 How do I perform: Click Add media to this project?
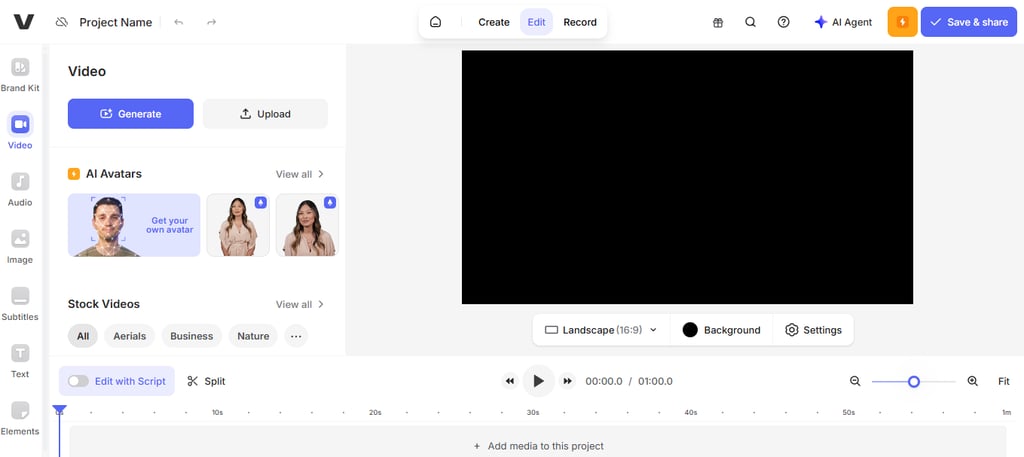pyautogui.click(x=539, y=447)
